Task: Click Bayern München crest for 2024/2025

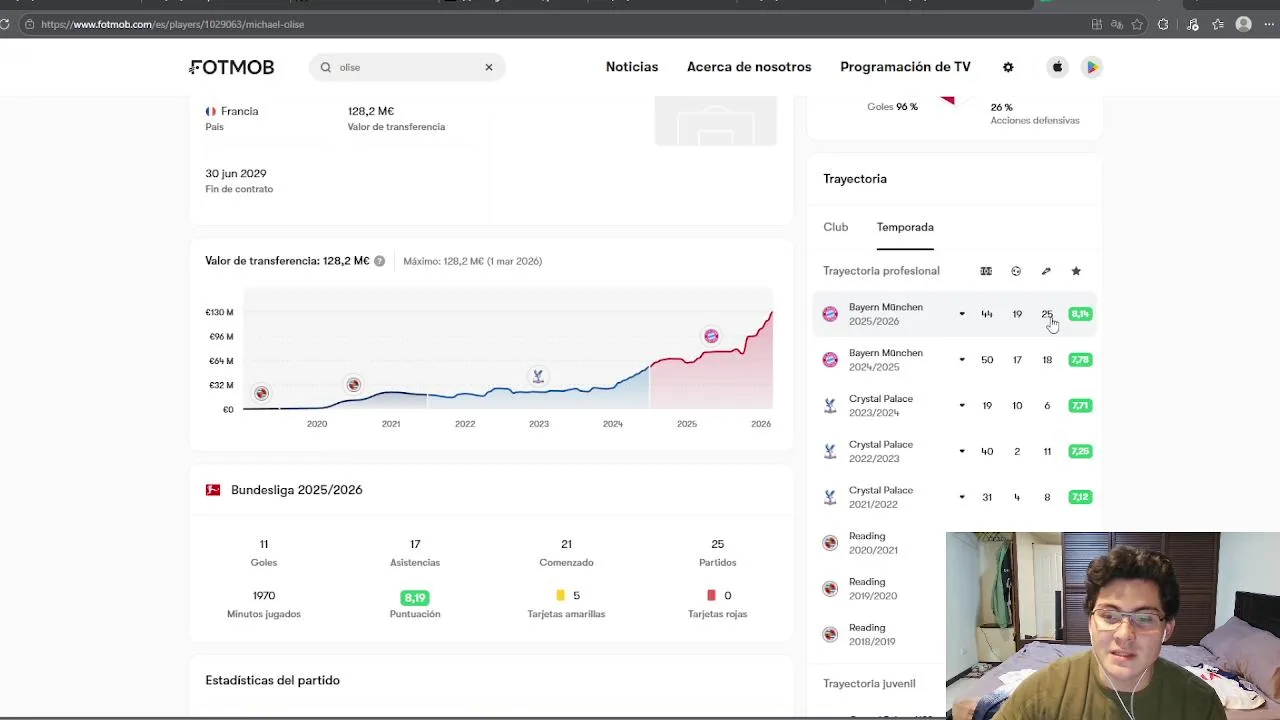Action: [x=830, y=360]
